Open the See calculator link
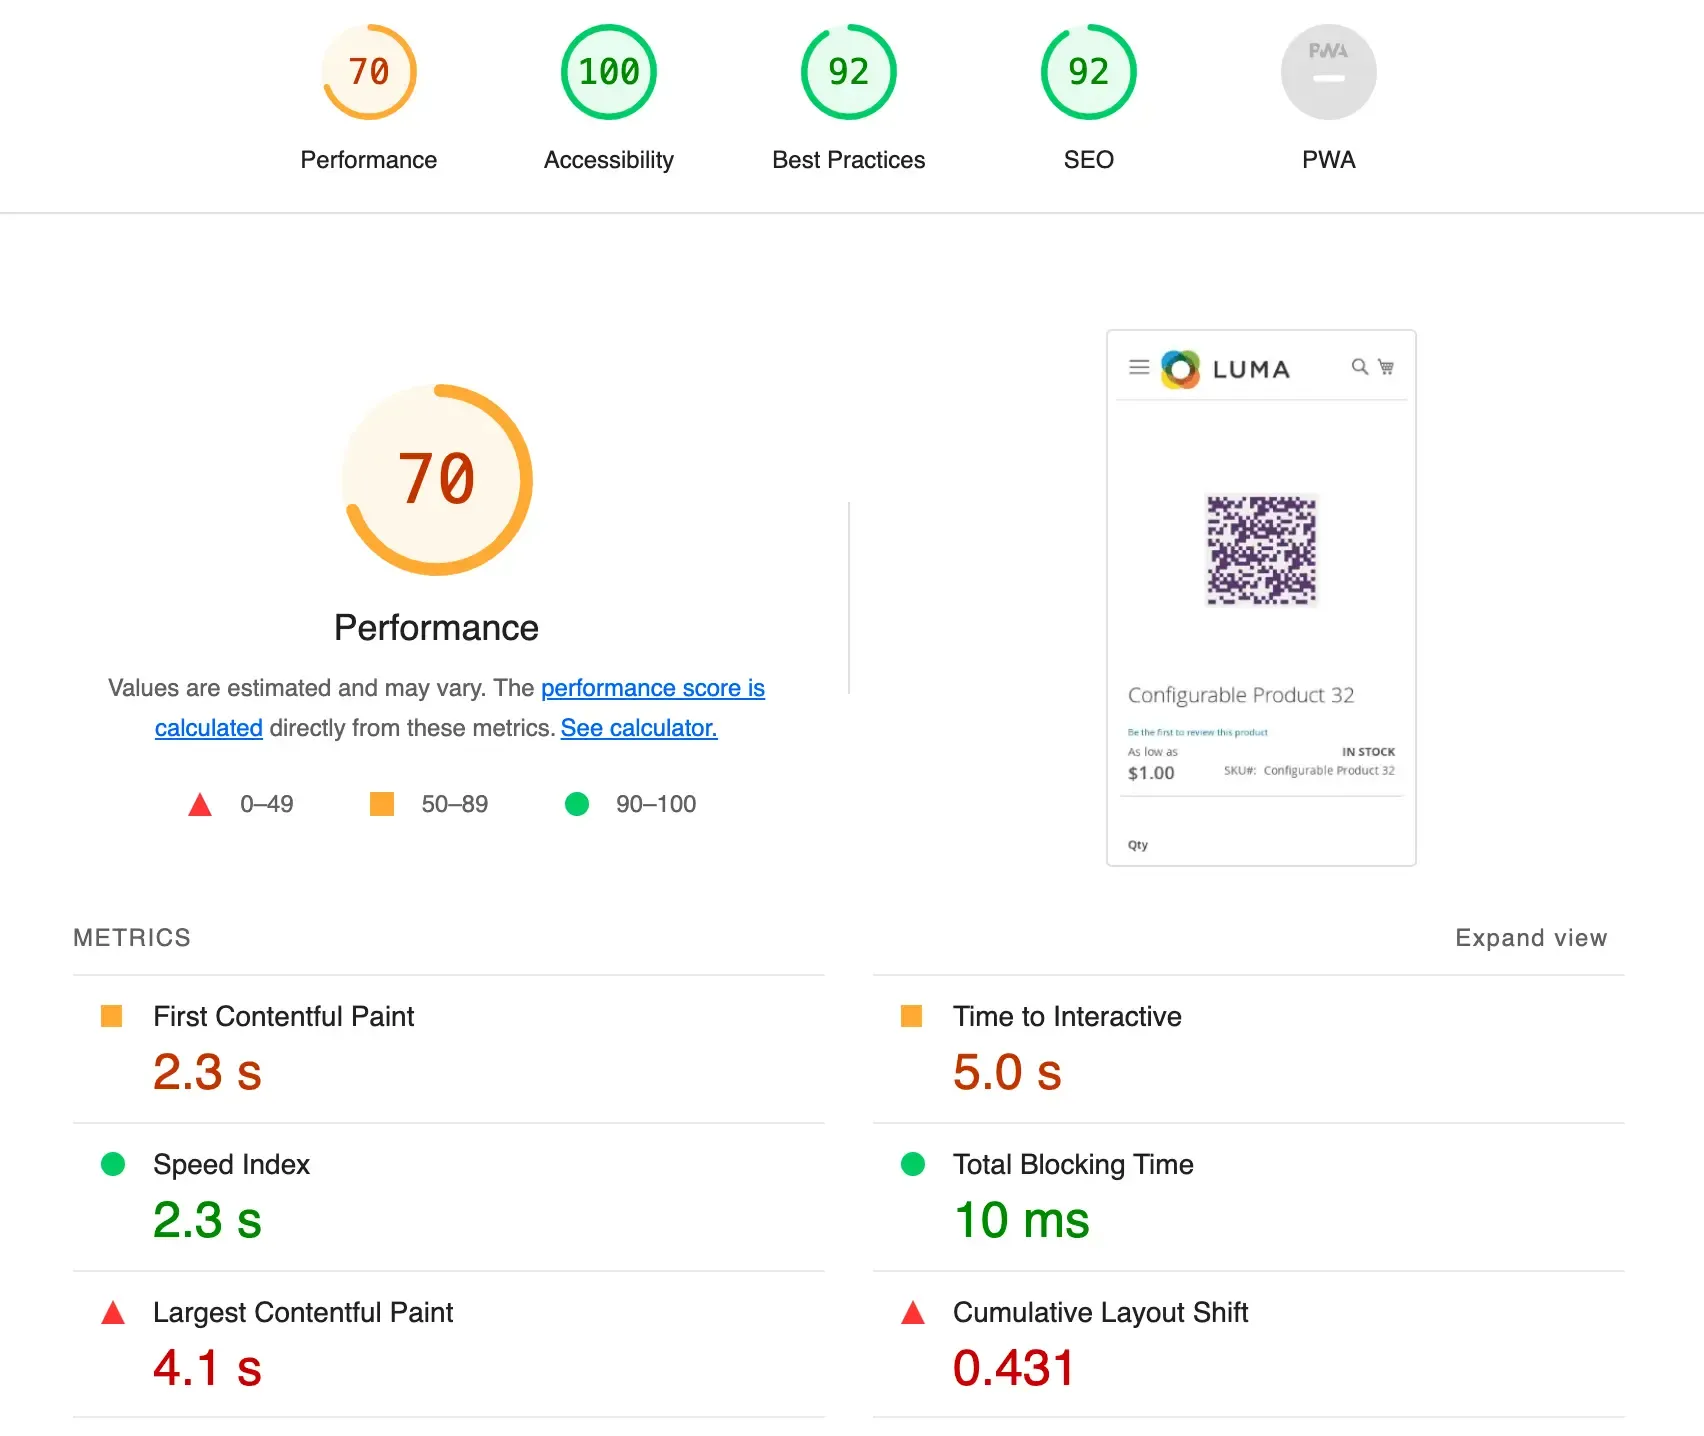Viewport: 1704px width, 1436px height. (x=639, y=728)
